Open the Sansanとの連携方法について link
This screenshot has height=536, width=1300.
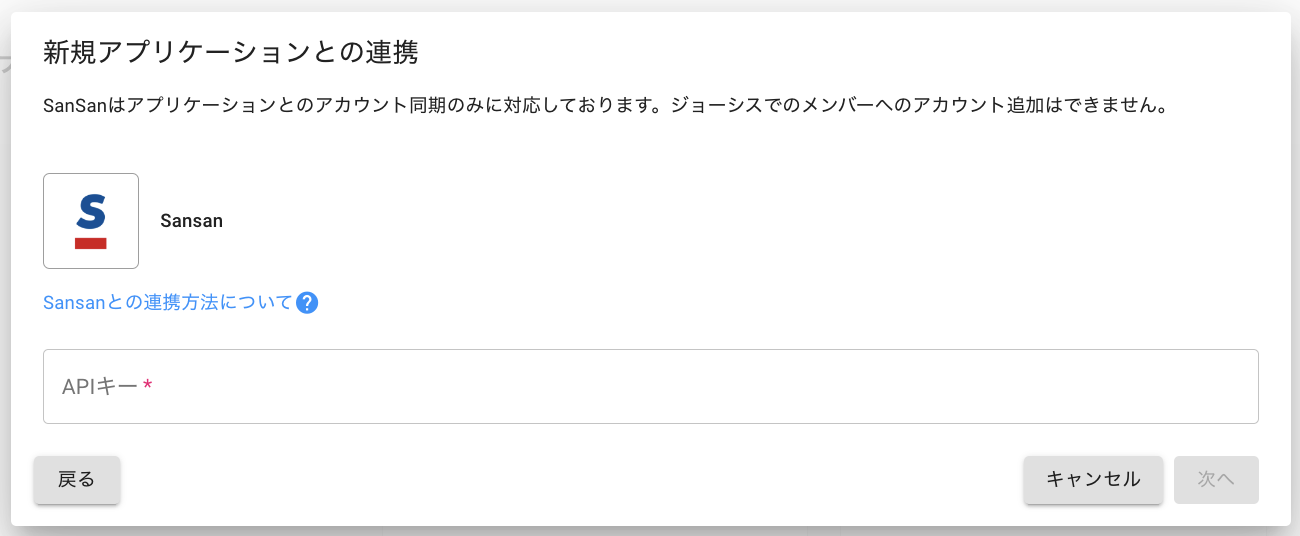tap(168, 303)
